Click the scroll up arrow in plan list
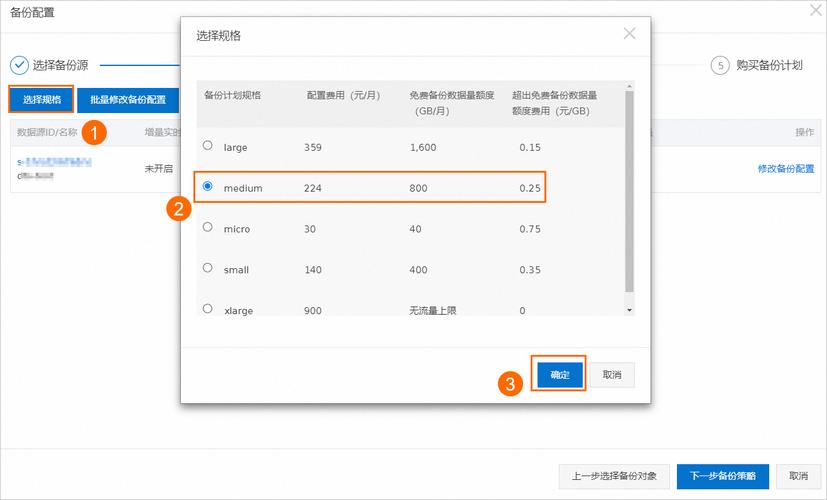Image resolution: width=827 pixels, height=500 pixels. 629,86
